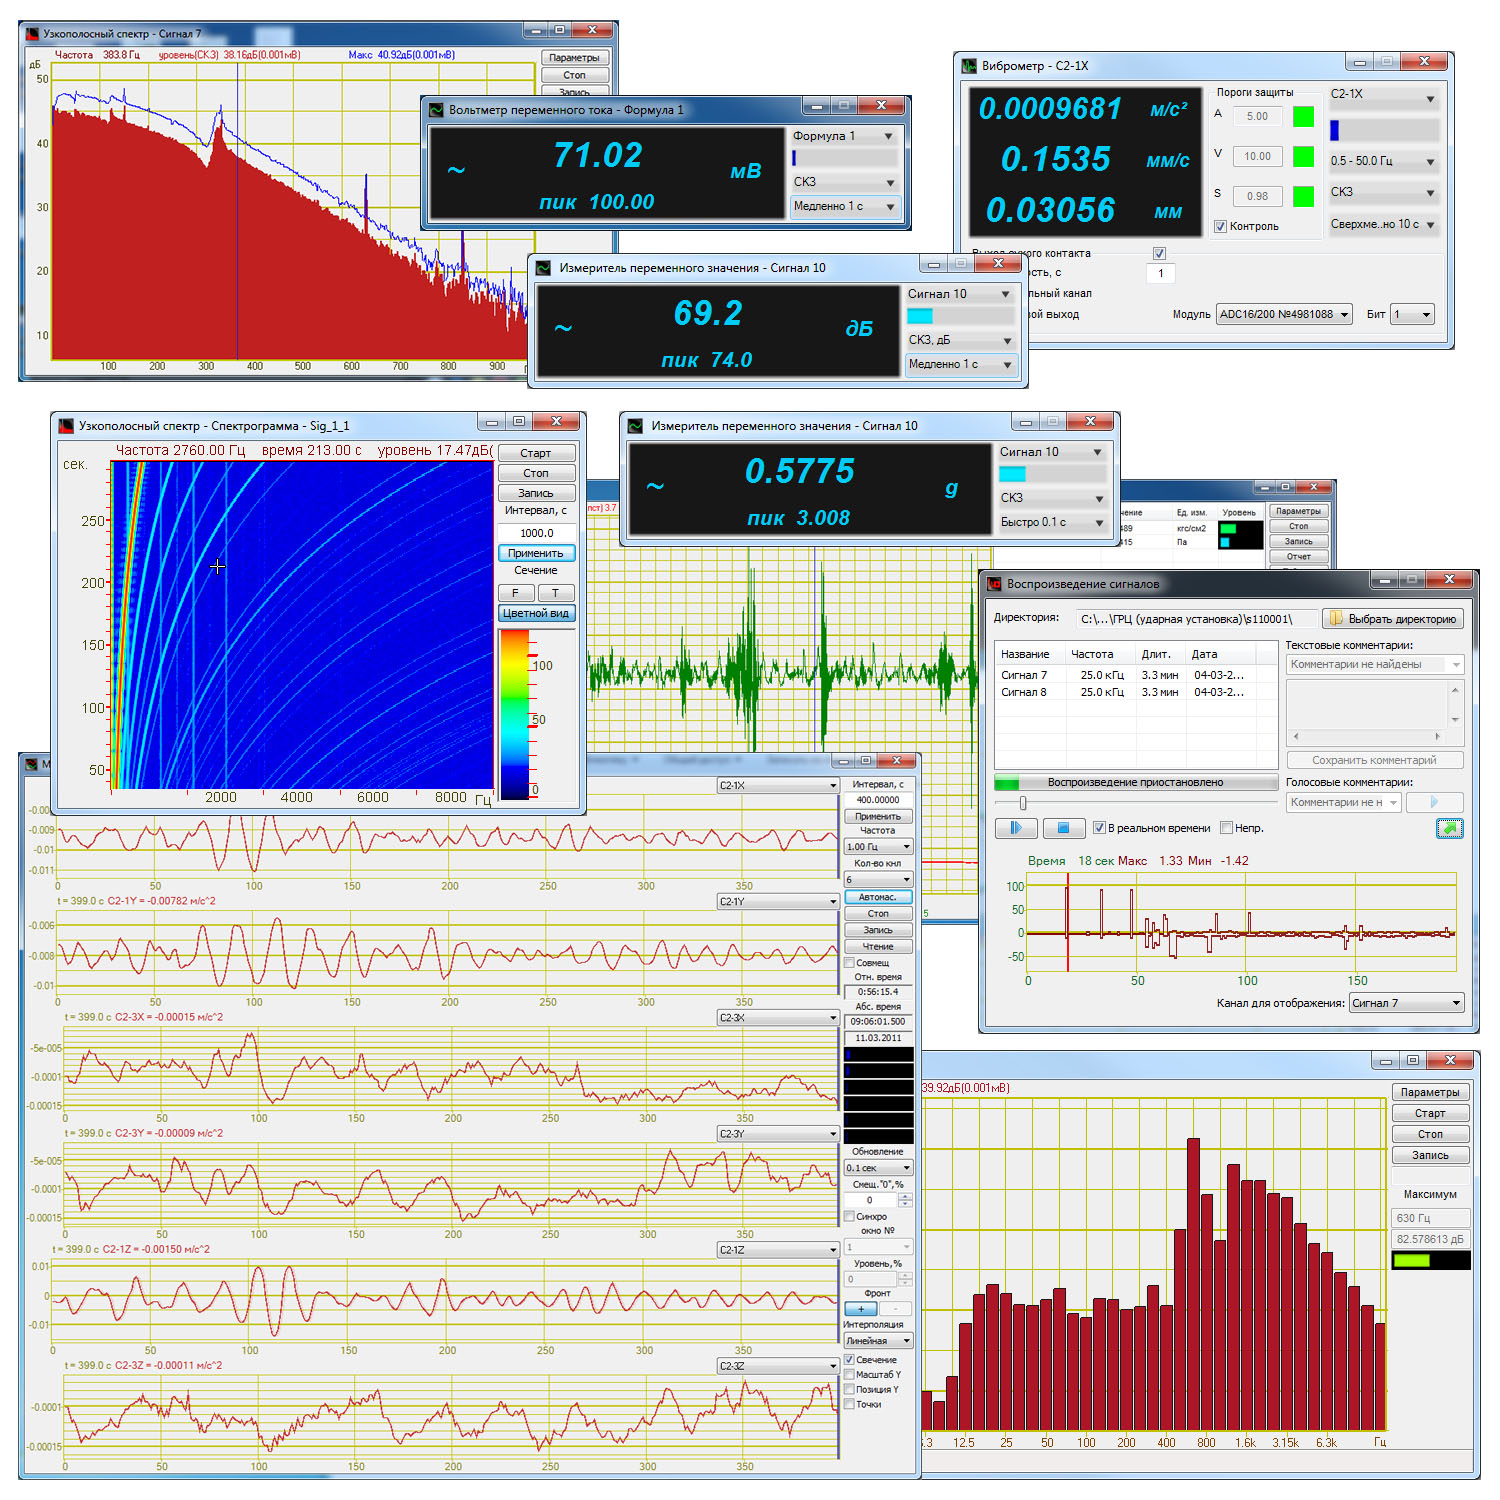Image resolution: width=1500 pixels, height=1500 pixels.
Task: Open Модуль 'ADC16/200 №4981088' dropdown
Action: (1284, 314)
